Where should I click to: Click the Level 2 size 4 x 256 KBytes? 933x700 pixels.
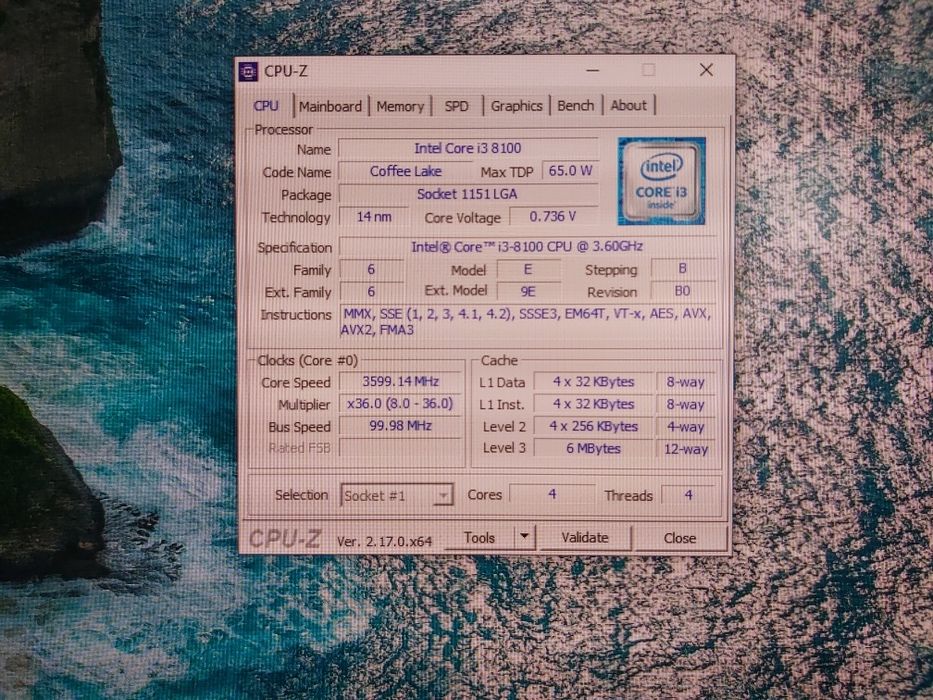[x=593, y=426]
